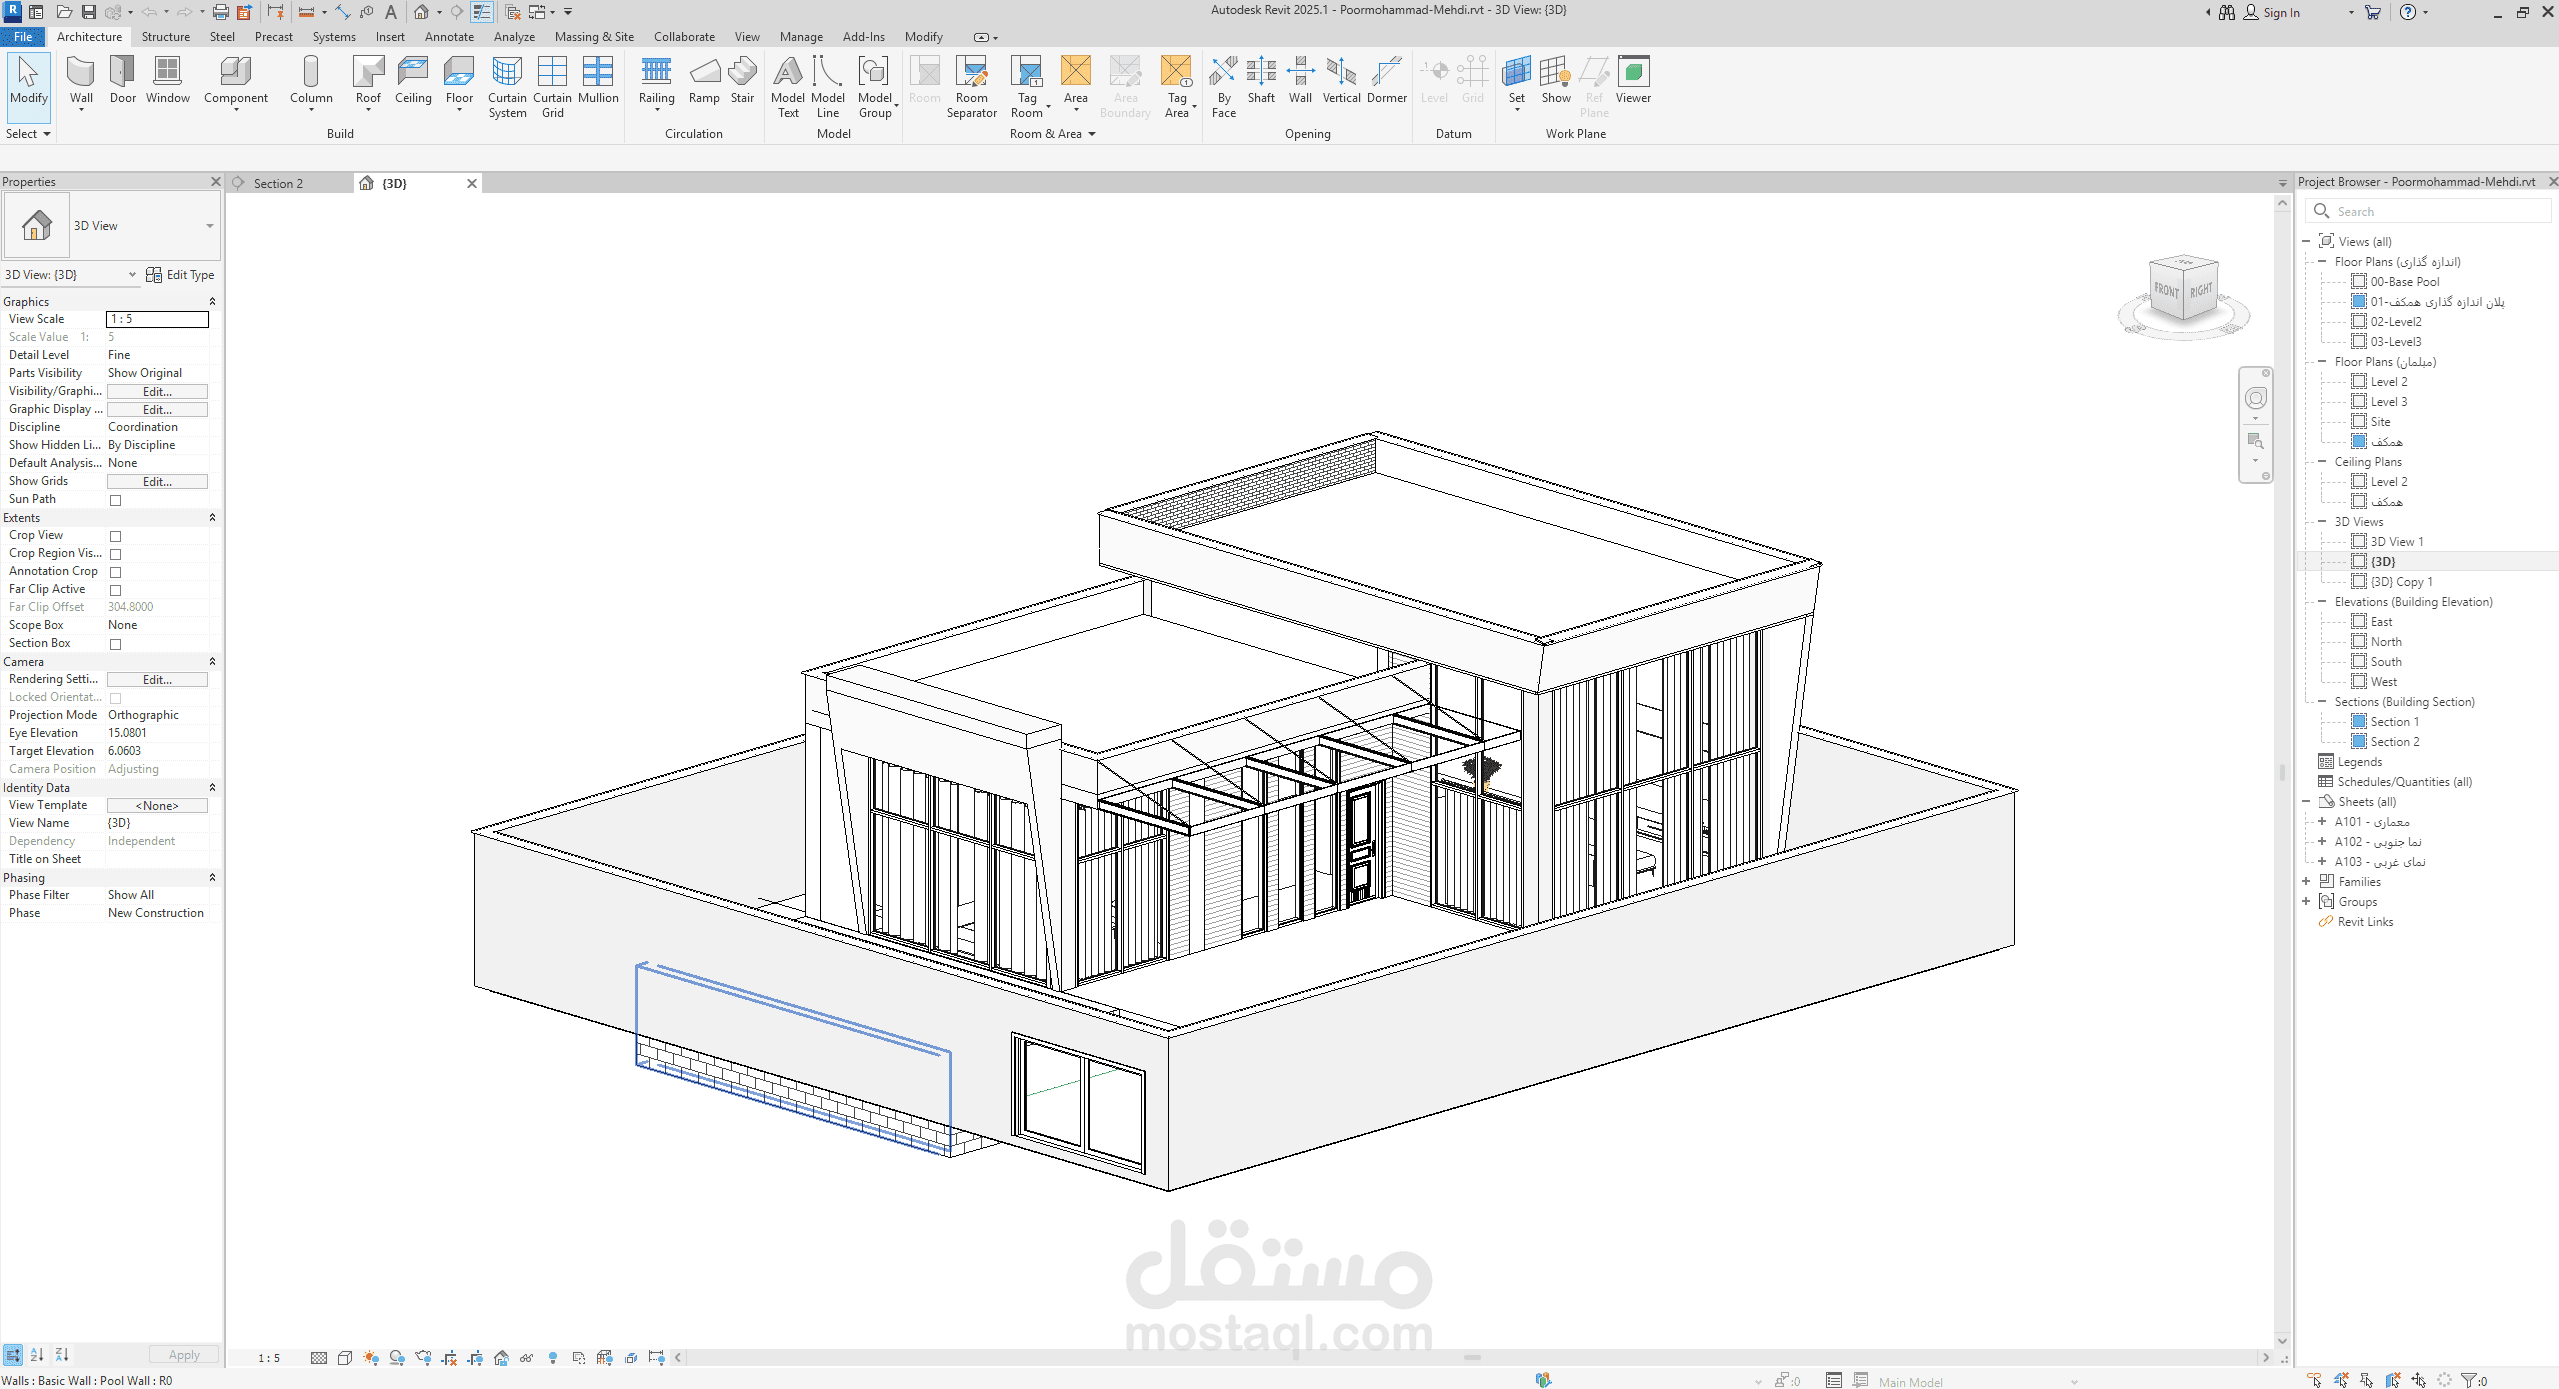
Task: Open the Annotate ribbon tab
Action: click(x=449, y=37)
